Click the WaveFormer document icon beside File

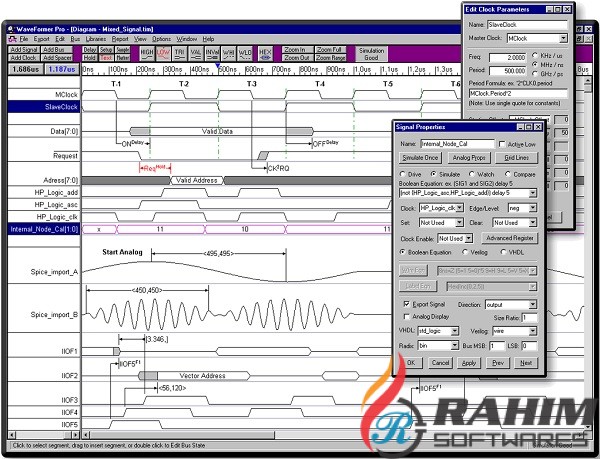(x=13, y=39)
